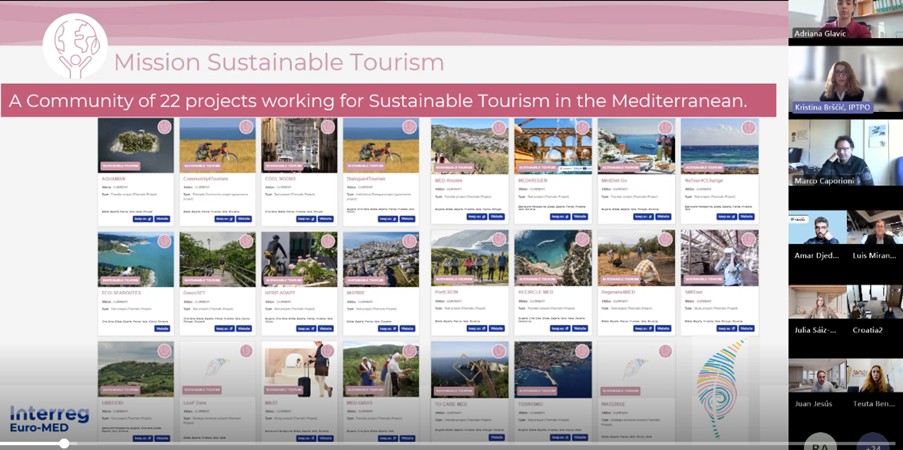Click the pink badge icon on AQUAMAN card
This screenshot has height=450, width=903.
point(164,127)
